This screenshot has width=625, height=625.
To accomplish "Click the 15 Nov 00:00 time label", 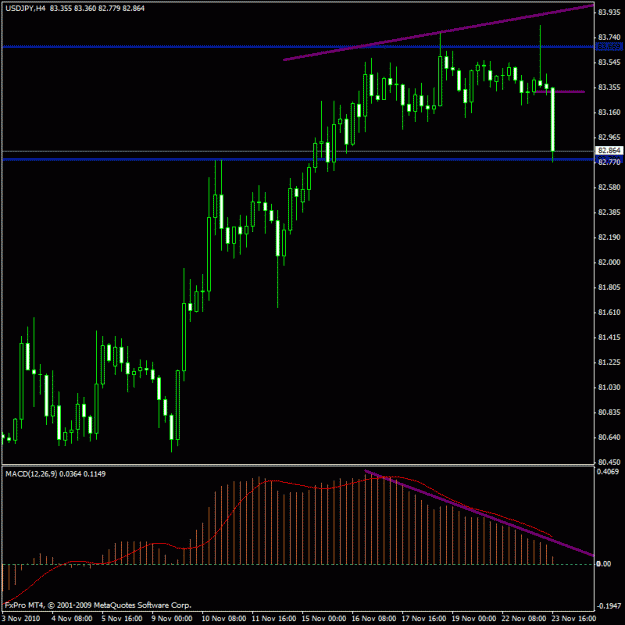I will click(x=324, y=619).
